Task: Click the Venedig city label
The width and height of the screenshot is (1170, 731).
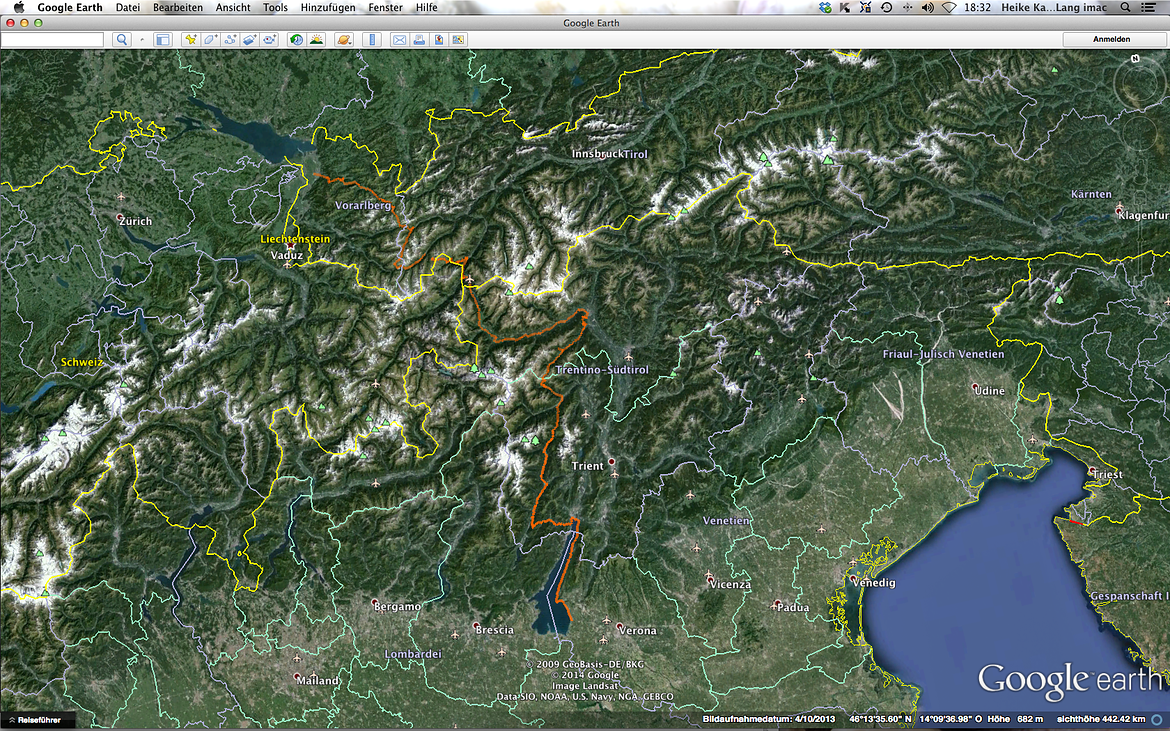Action: click(x=873, y=583)
